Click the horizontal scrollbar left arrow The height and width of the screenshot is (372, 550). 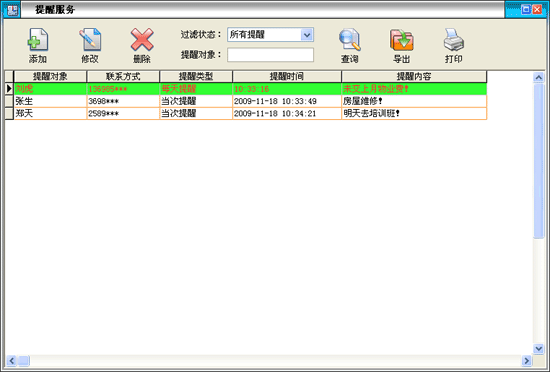point(12,360)
